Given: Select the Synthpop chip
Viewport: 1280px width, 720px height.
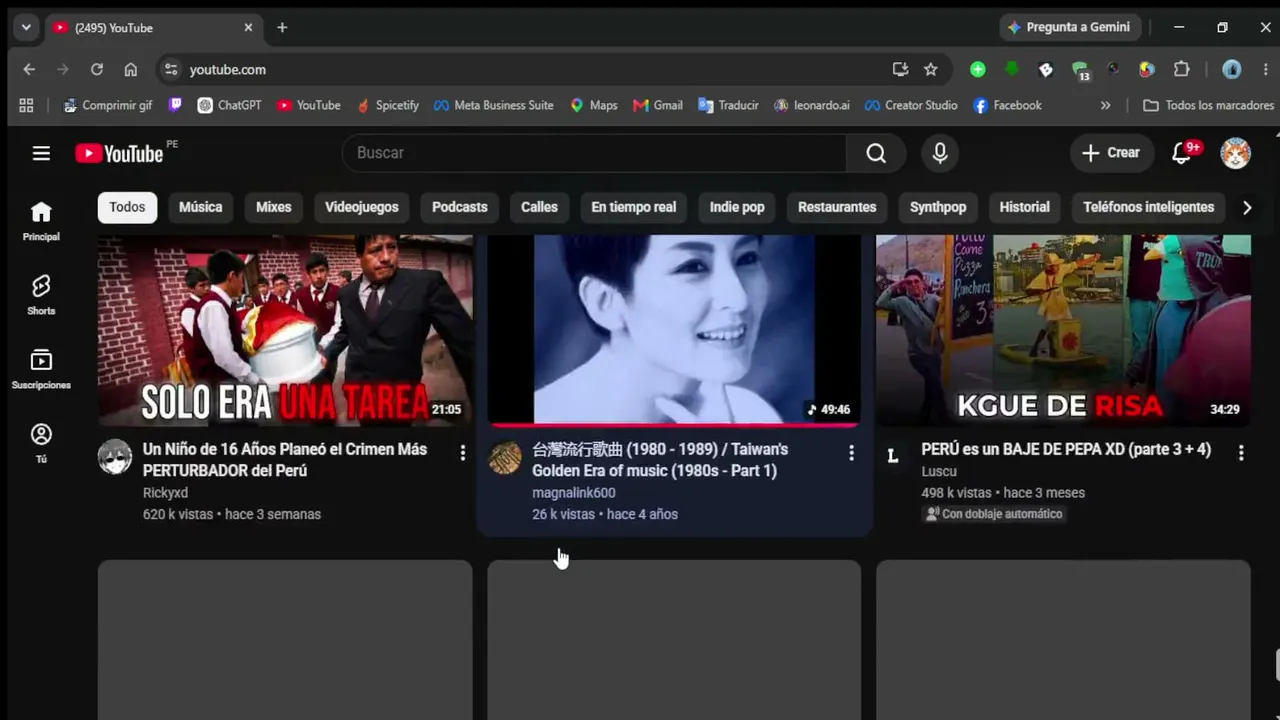Looking at the screenshot, I should 938,207.
